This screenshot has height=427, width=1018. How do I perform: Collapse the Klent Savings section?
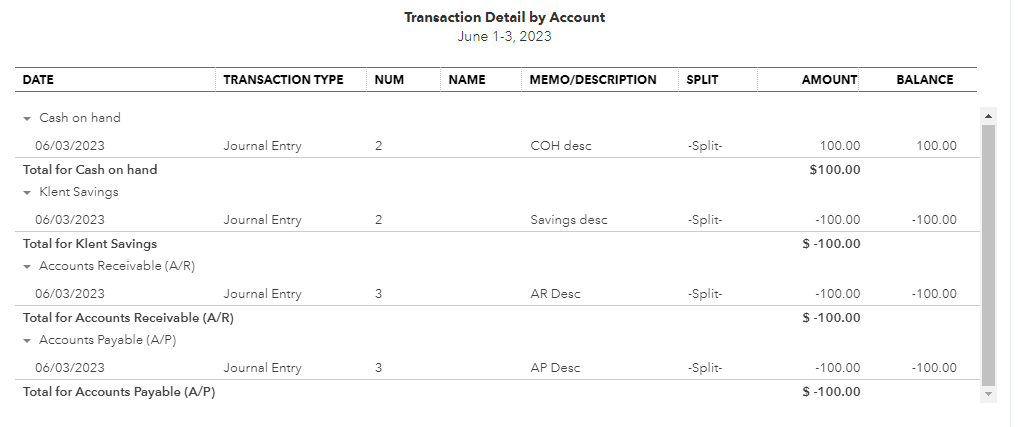click(x=27, y=193)
